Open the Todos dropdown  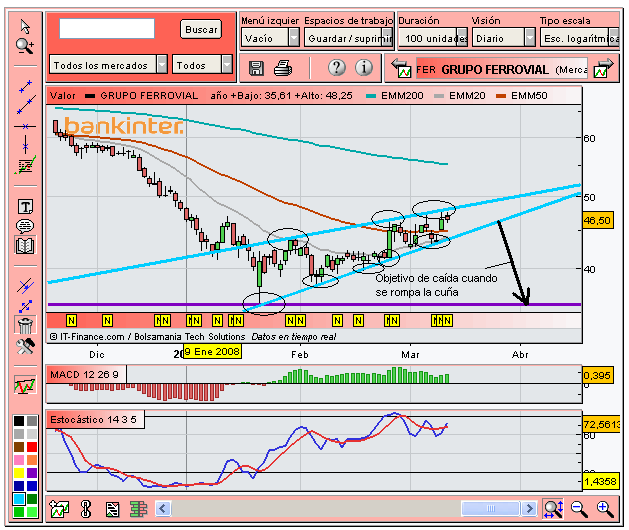pos(202,65)
